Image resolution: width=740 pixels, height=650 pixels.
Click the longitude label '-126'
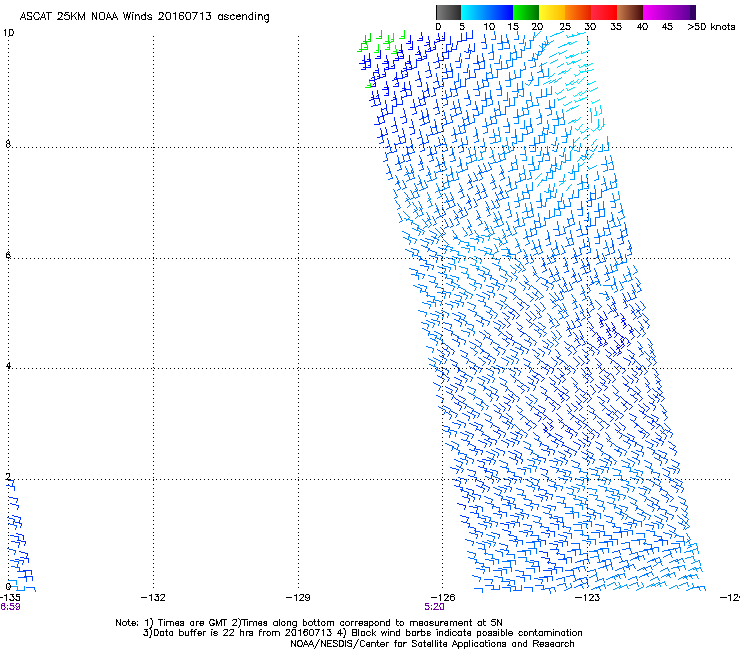(443, 598)
